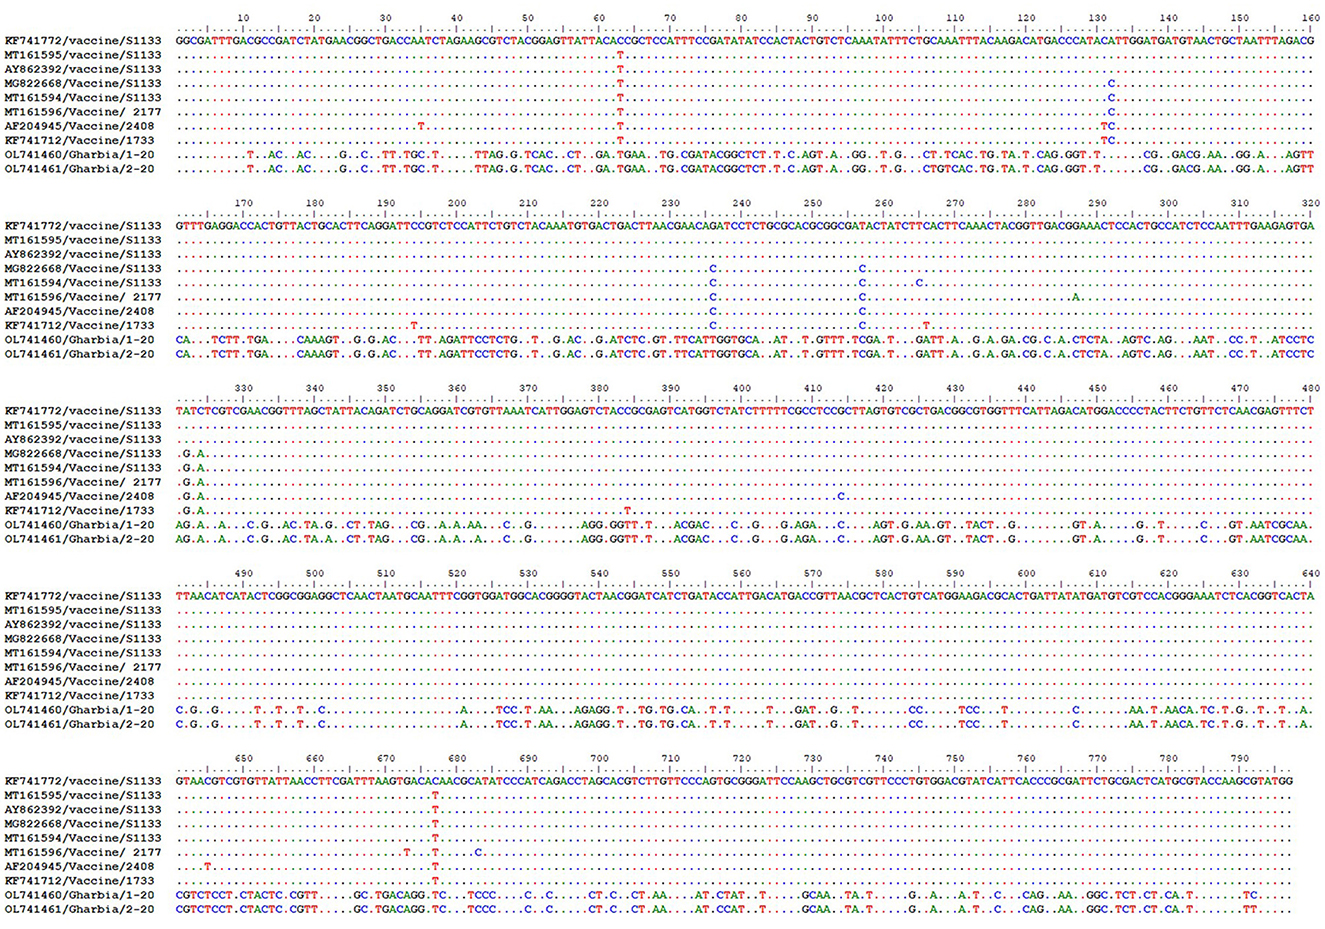Choose KF741712/Vaccine/1733 label in the 650–790 block

pos(80,881)
